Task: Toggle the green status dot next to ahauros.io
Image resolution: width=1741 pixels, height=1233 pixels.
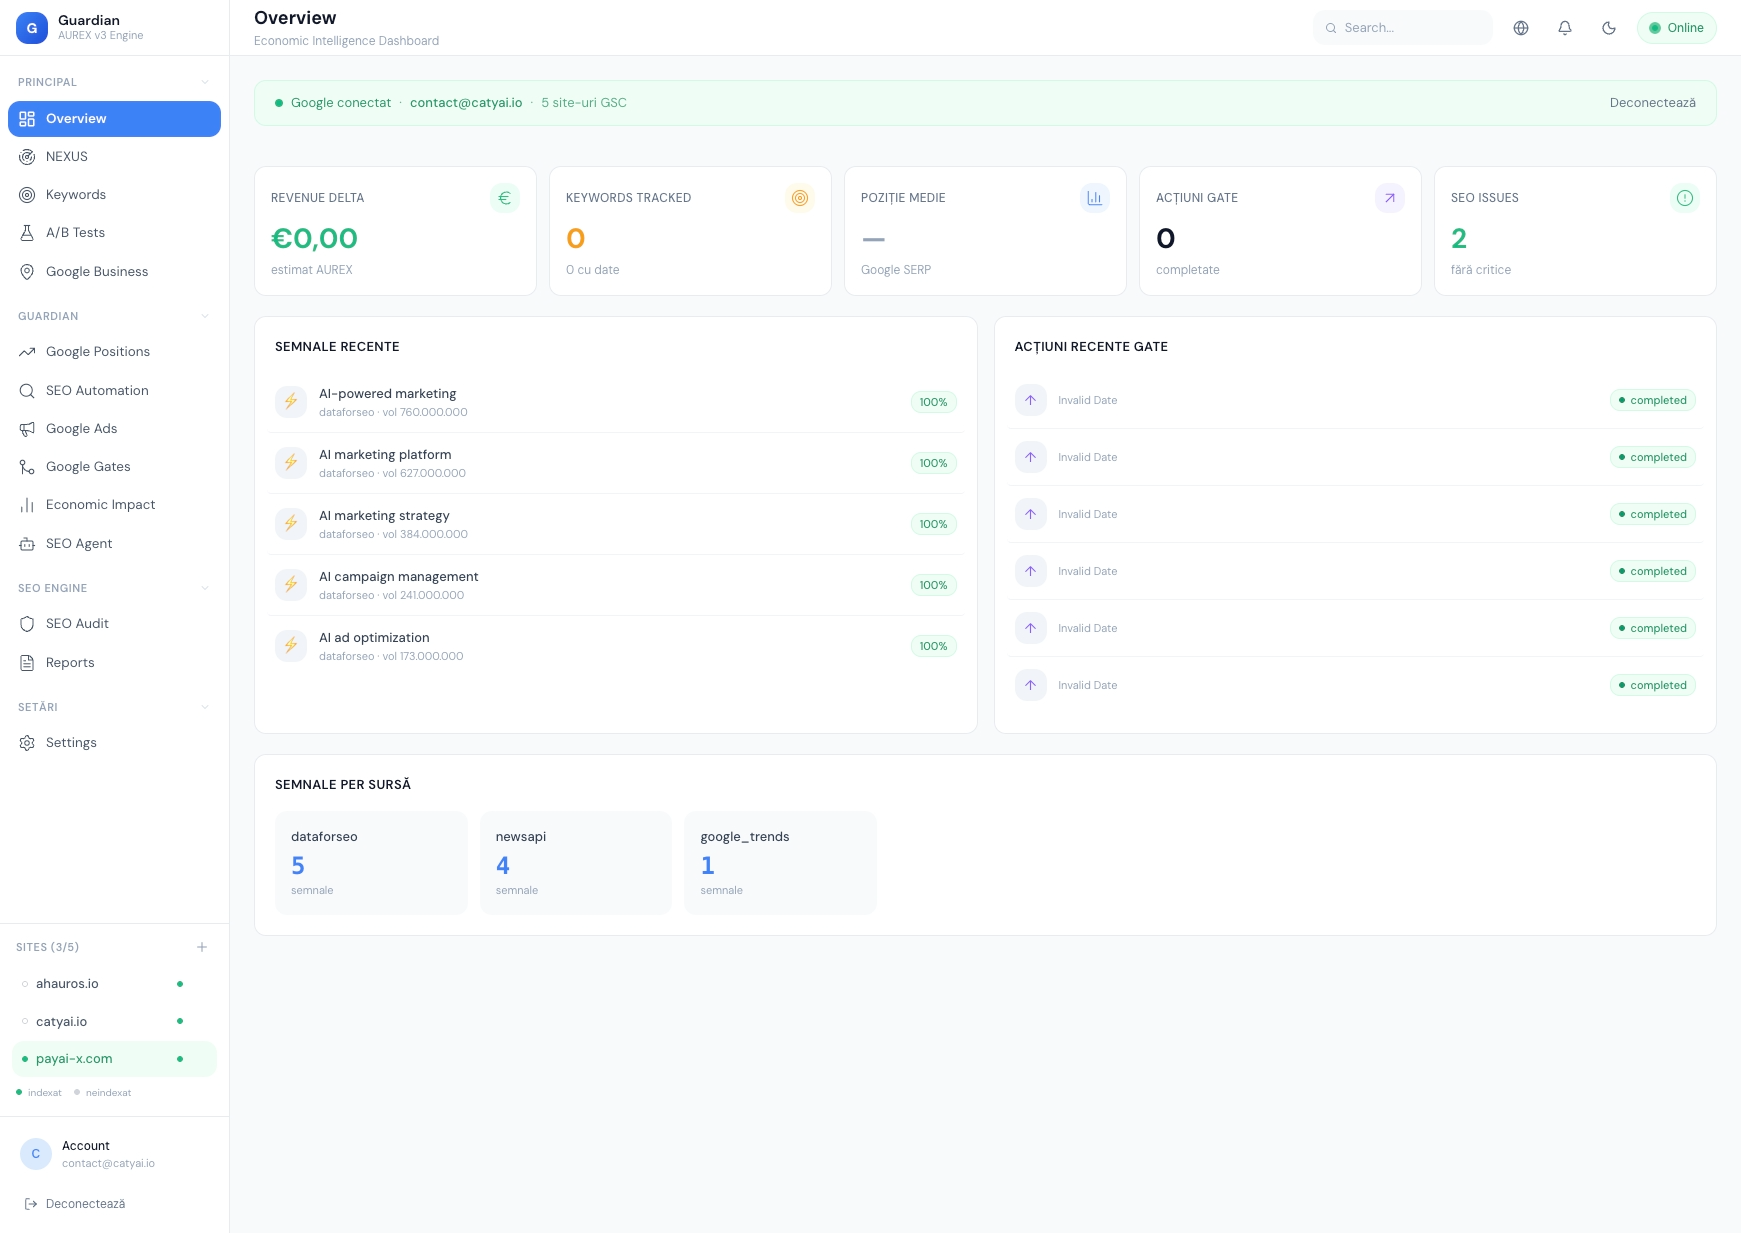Action: [180, 983]
